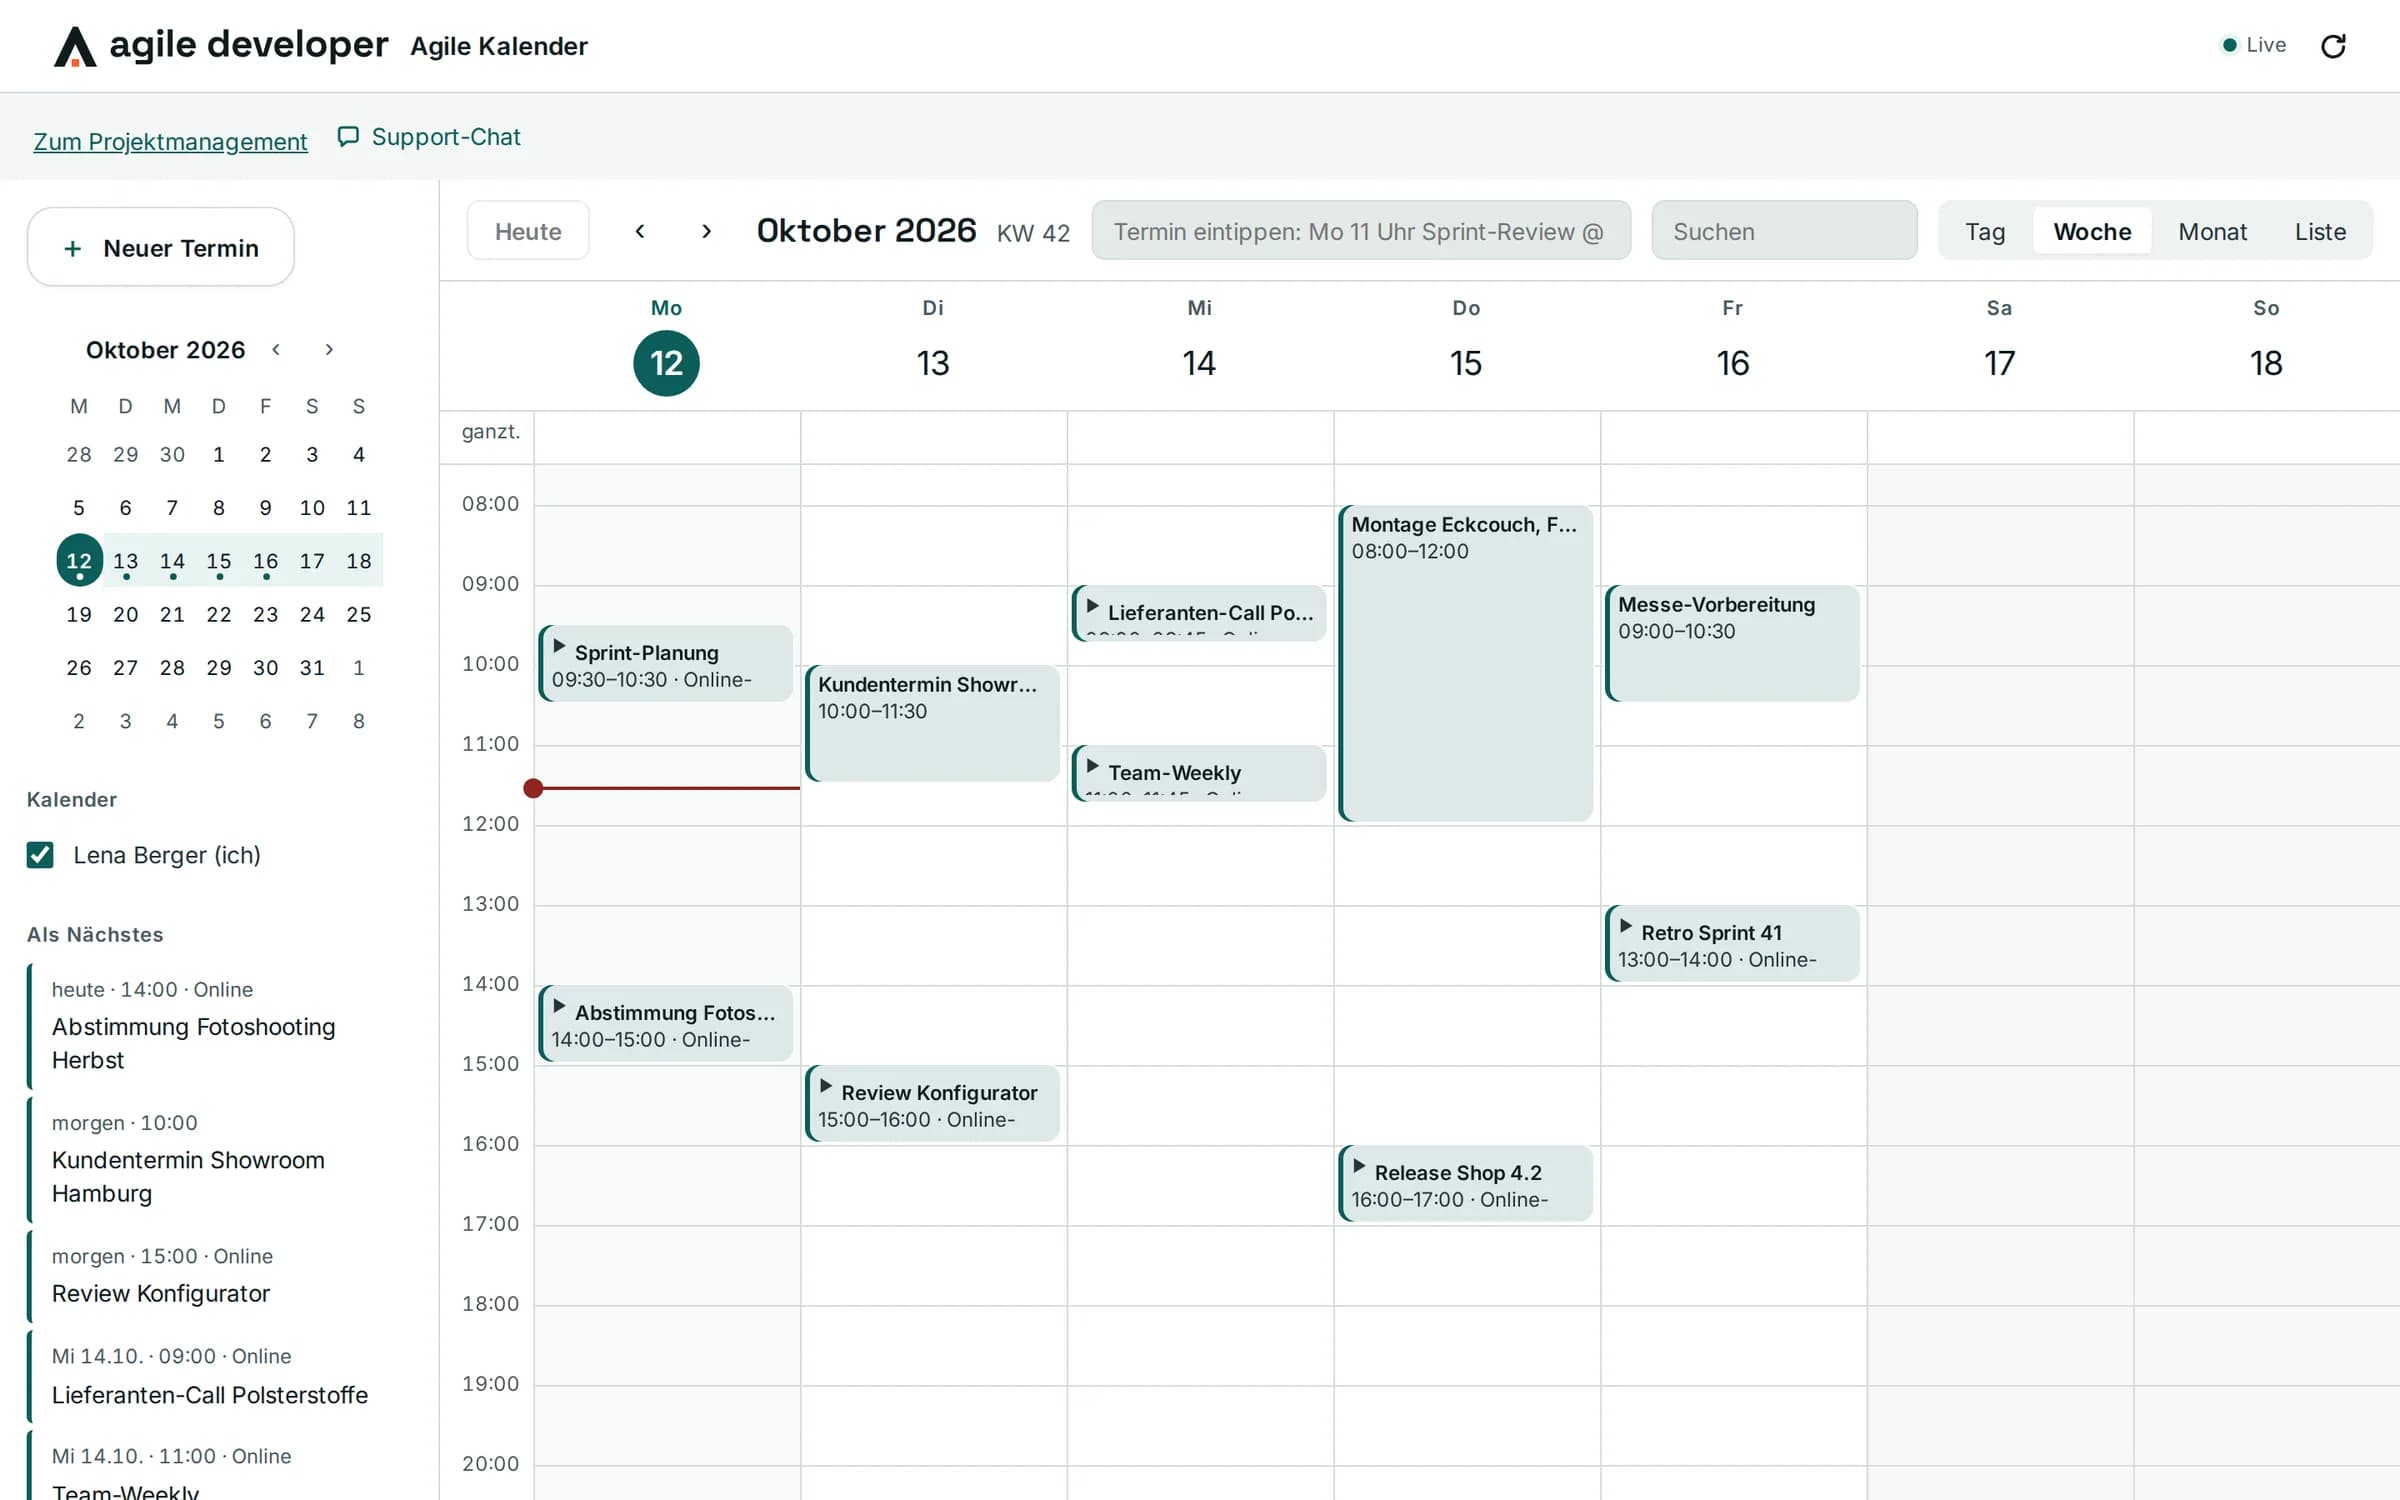Click play icon on Retro Sprint 41
The width and height of the screenshot is (2400, 1500).
point(1626,927)
